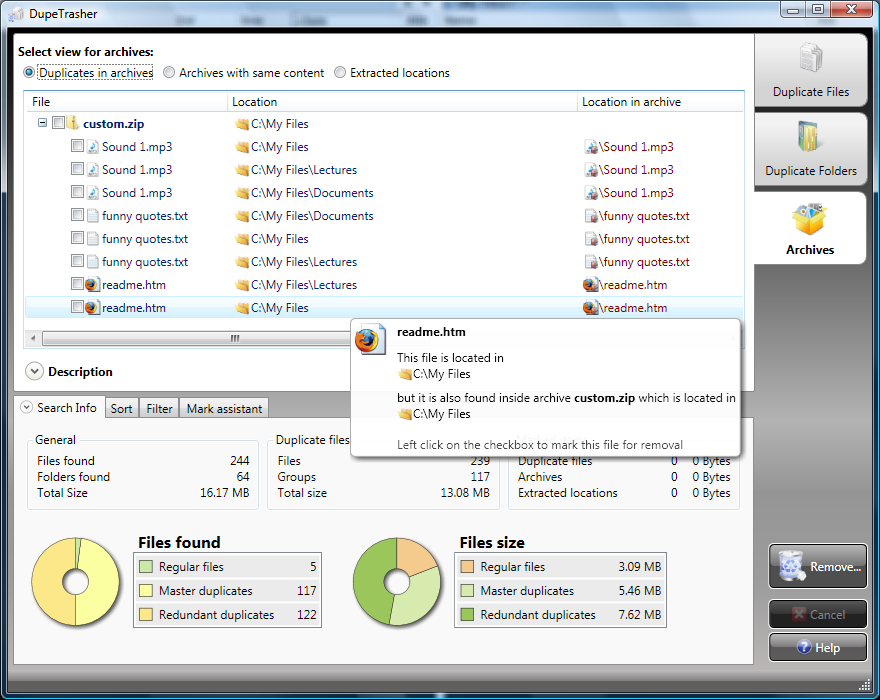The height and width of the screenshot is (700, 880).
Task: Mark Sound 1.mp3 in C:\My Files\Lectures
Action: tap(77, 169)
